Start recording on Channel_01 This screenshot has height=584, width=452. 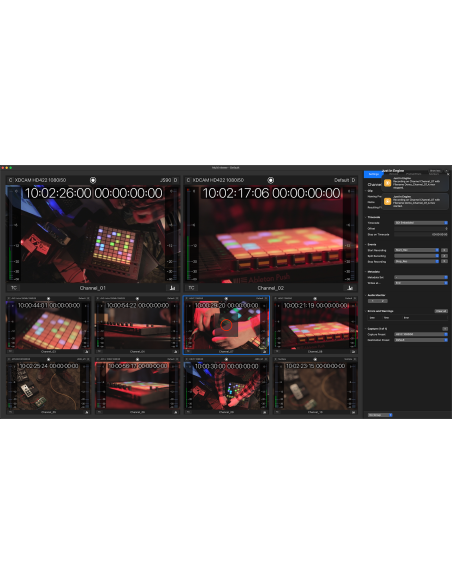tap(93, 180)
